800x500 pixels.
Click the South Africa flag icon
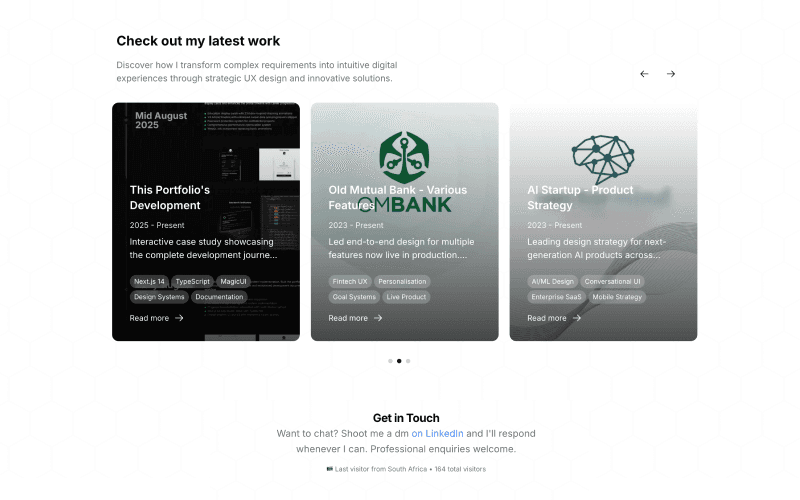(x=330, y=468)
